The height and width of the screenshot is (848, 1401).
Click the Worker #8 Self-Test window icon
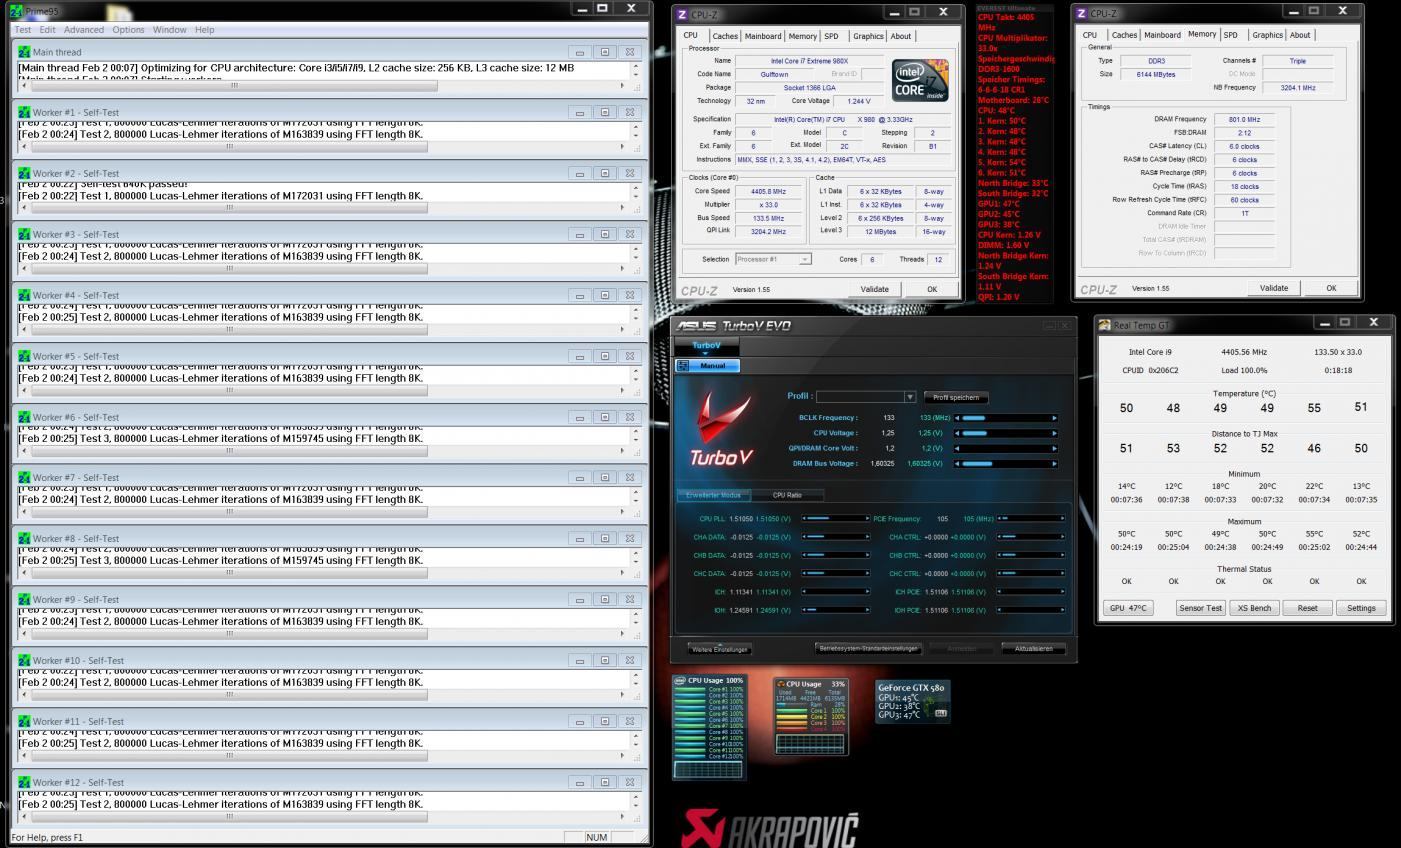(25, 538)
